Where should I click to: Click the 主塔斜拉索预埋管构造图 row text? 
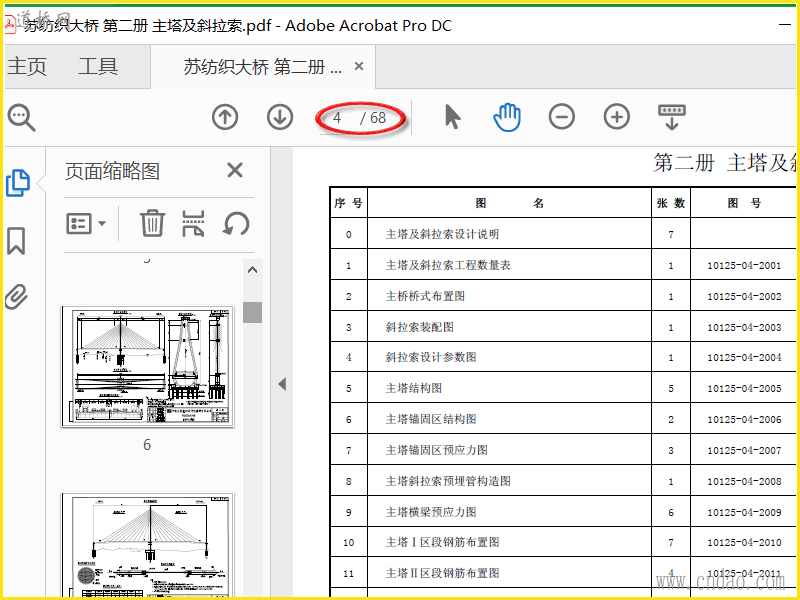448,481
